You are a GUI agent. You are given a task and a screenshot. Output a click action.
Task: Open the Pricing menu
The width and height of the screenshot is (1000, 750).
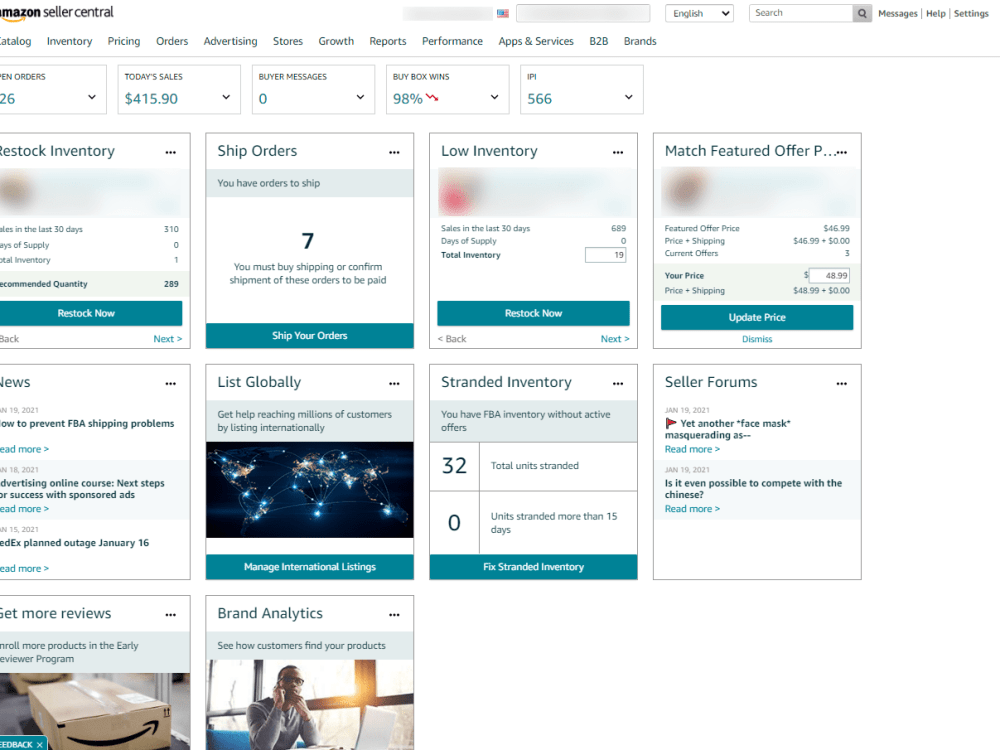pyautogui.click(x=124, y=41)
